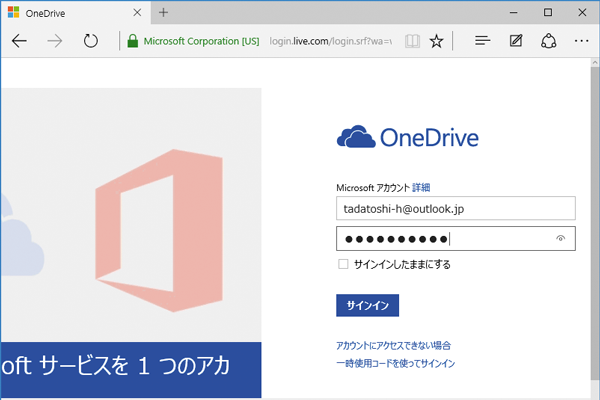Screen dimensions: 600x400
Task: Click inside the password field
Action: pos(456,239)
